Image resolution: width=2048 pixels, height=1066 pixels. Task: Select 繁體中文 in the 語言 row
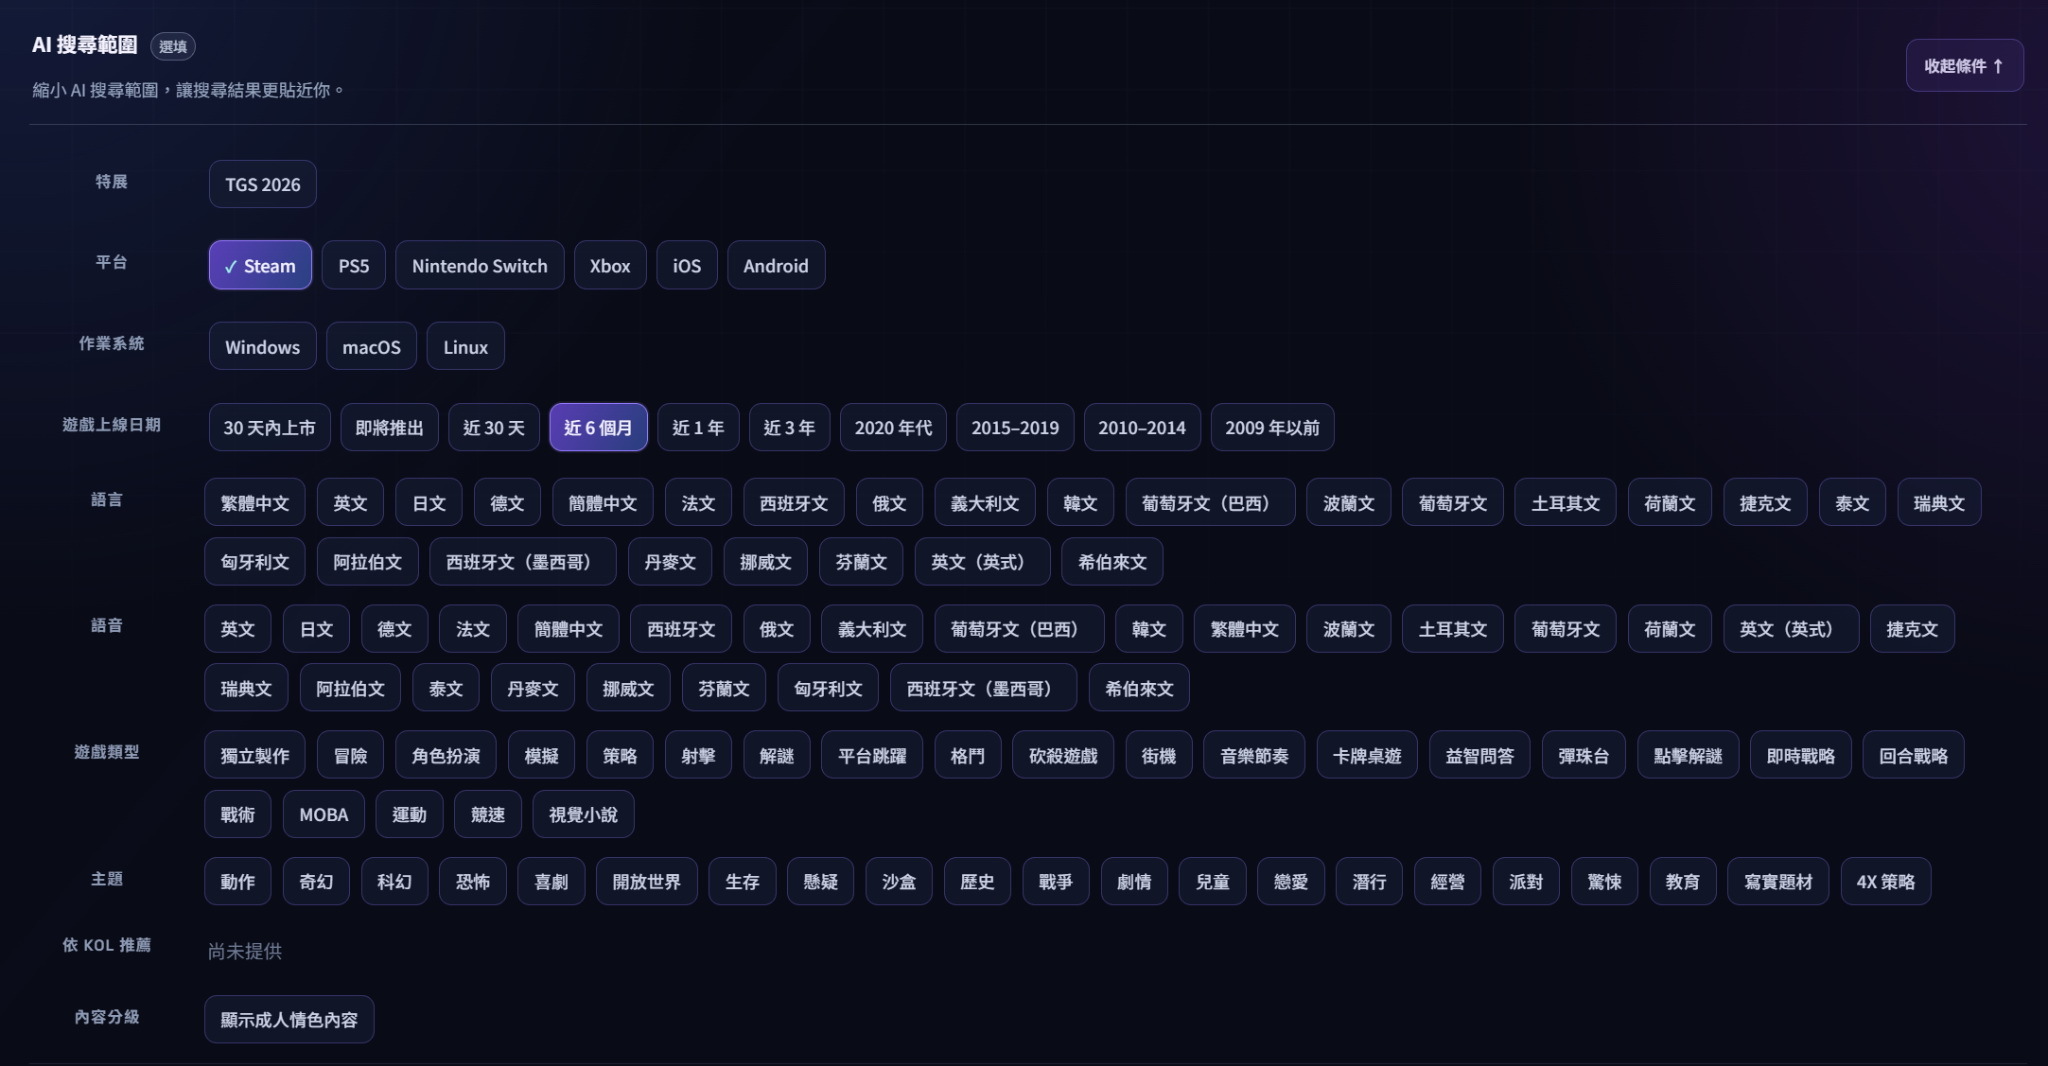click(x=255, y=502)
